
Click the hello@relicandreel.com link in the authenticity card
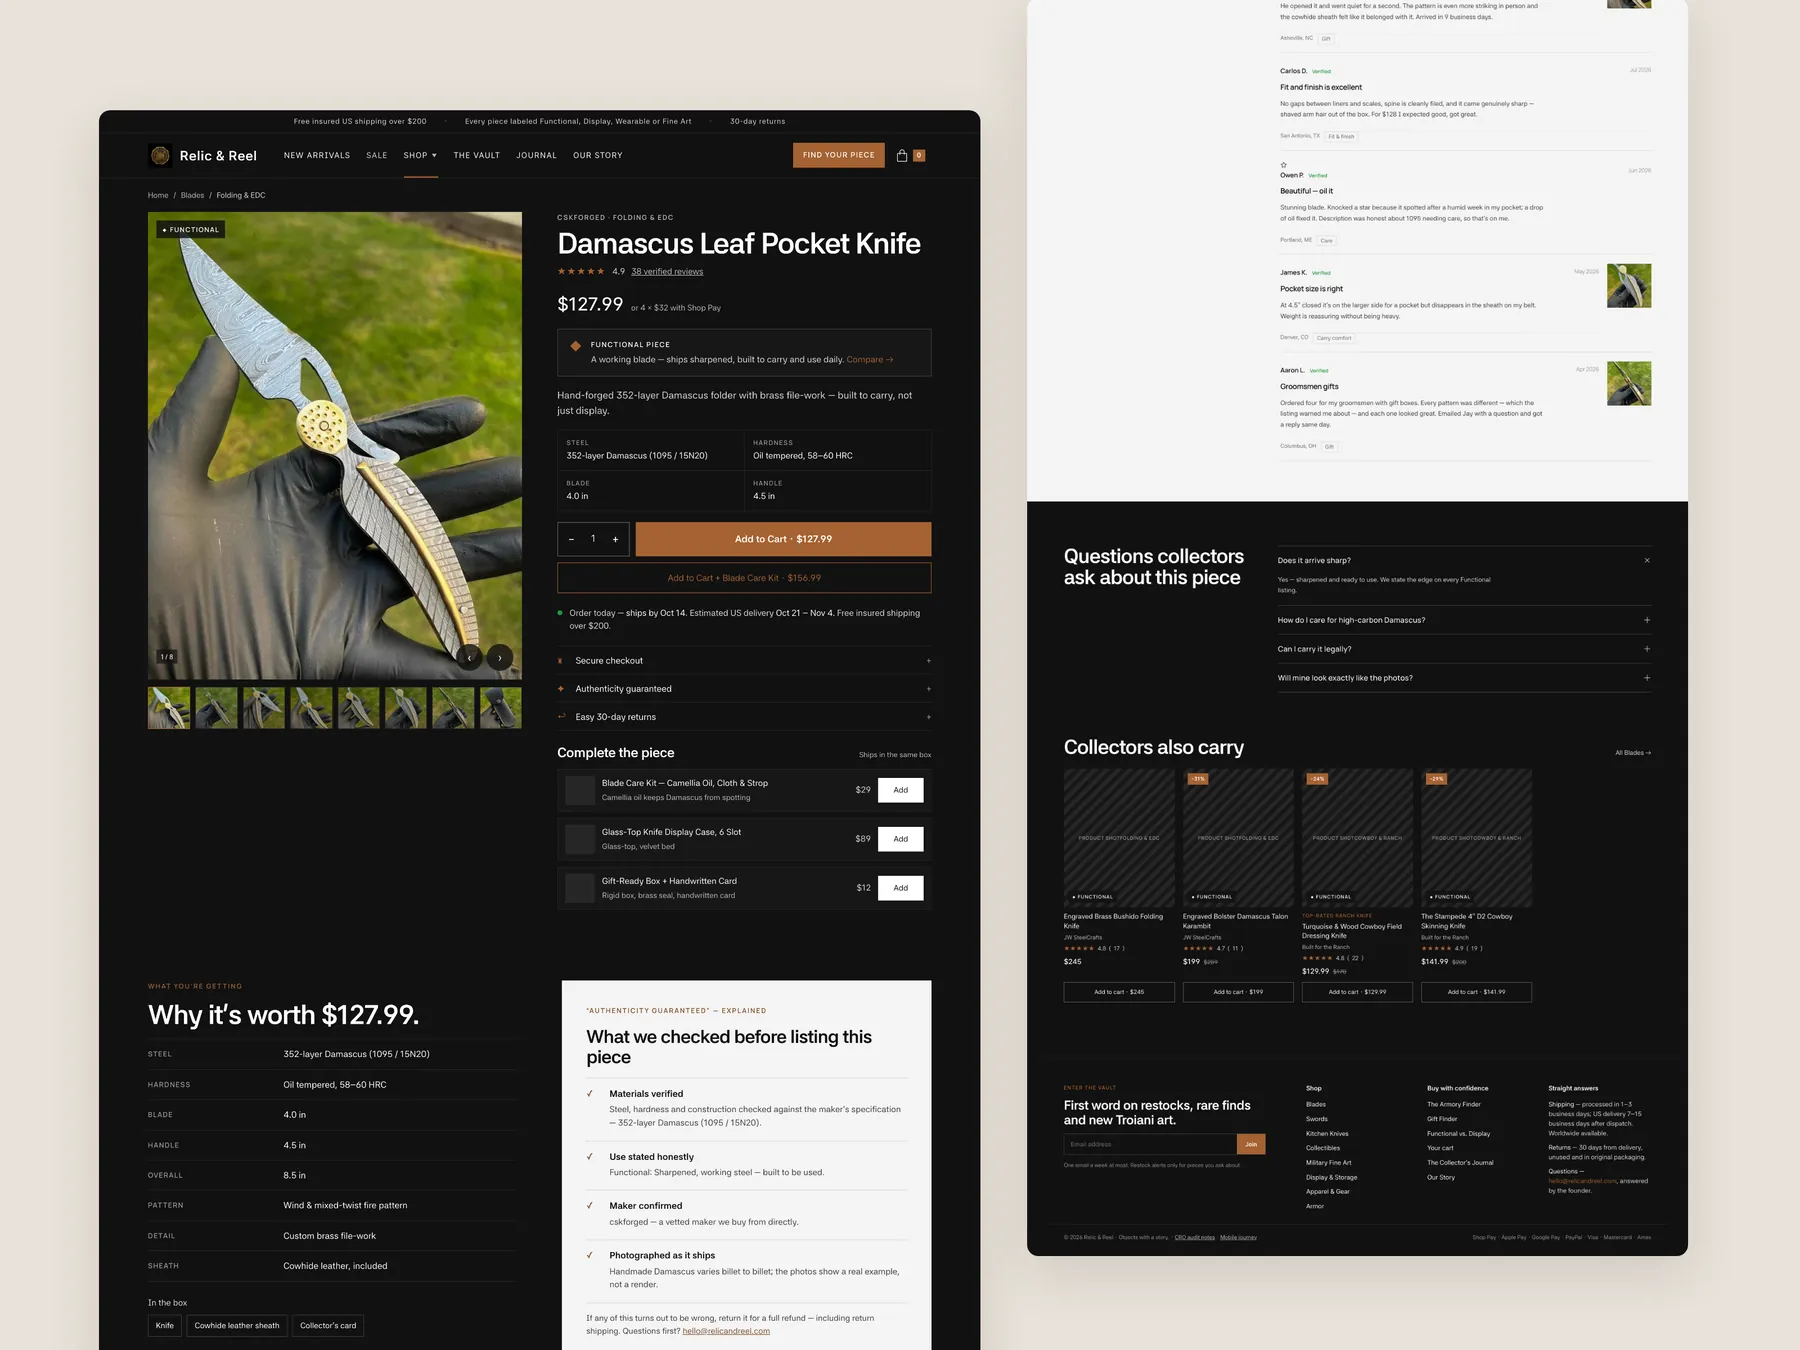coord(726,1331)
